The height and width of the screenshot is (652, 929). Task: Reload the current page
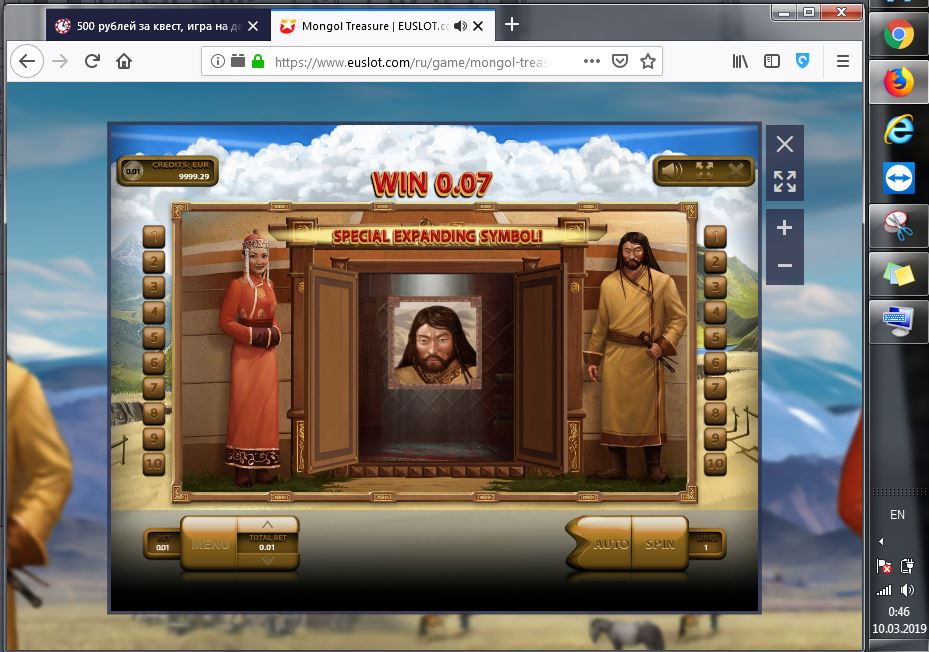coord(92,61)
